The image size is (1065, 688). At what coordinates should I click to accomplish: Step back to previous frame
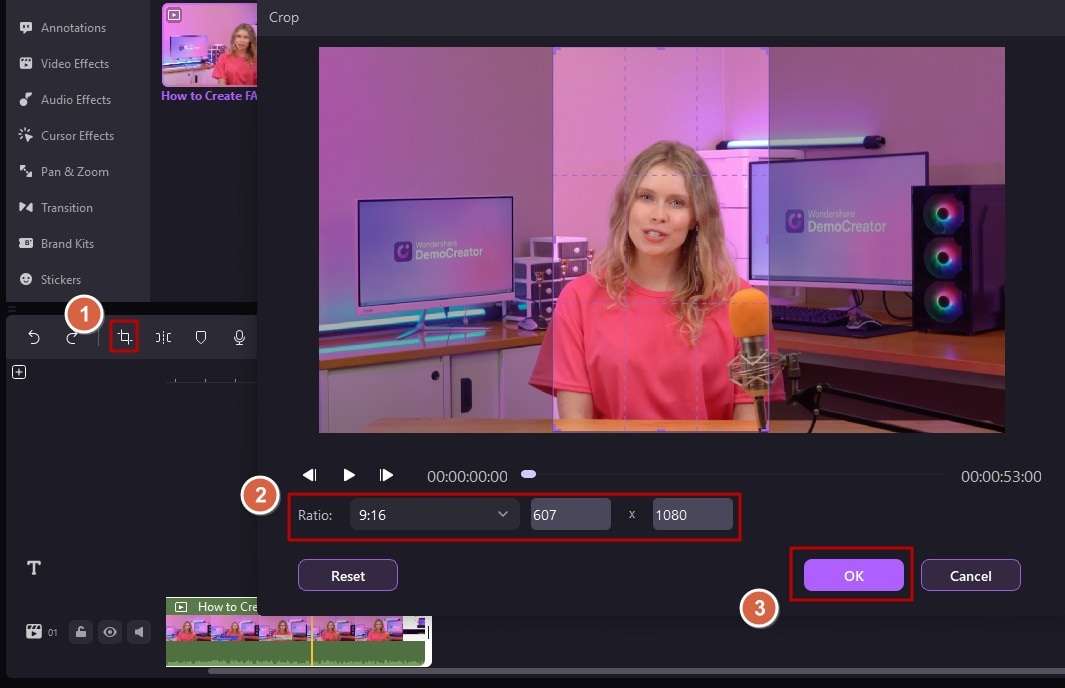tap(310, 475)
